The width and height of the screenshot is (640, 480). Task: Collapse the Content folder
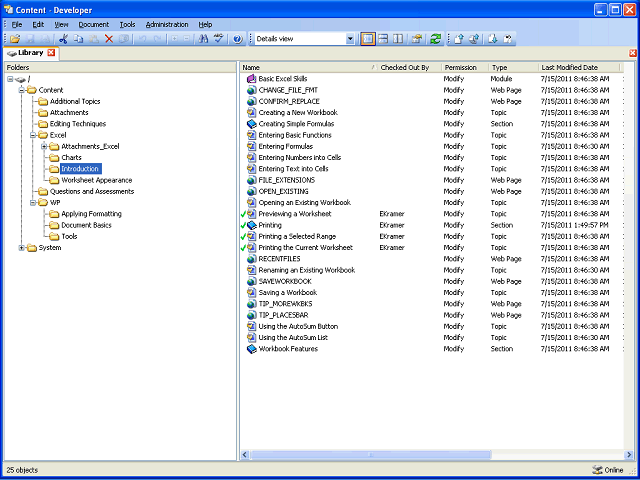coord(22,90)
